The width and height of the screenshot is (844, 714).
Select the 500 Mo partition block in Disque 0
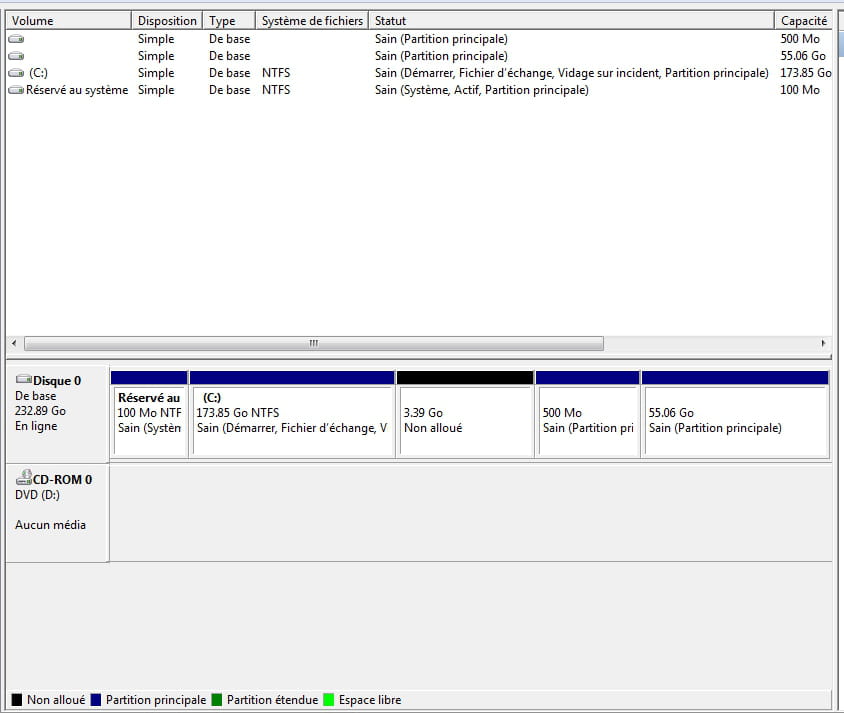(x=587, y=420)
